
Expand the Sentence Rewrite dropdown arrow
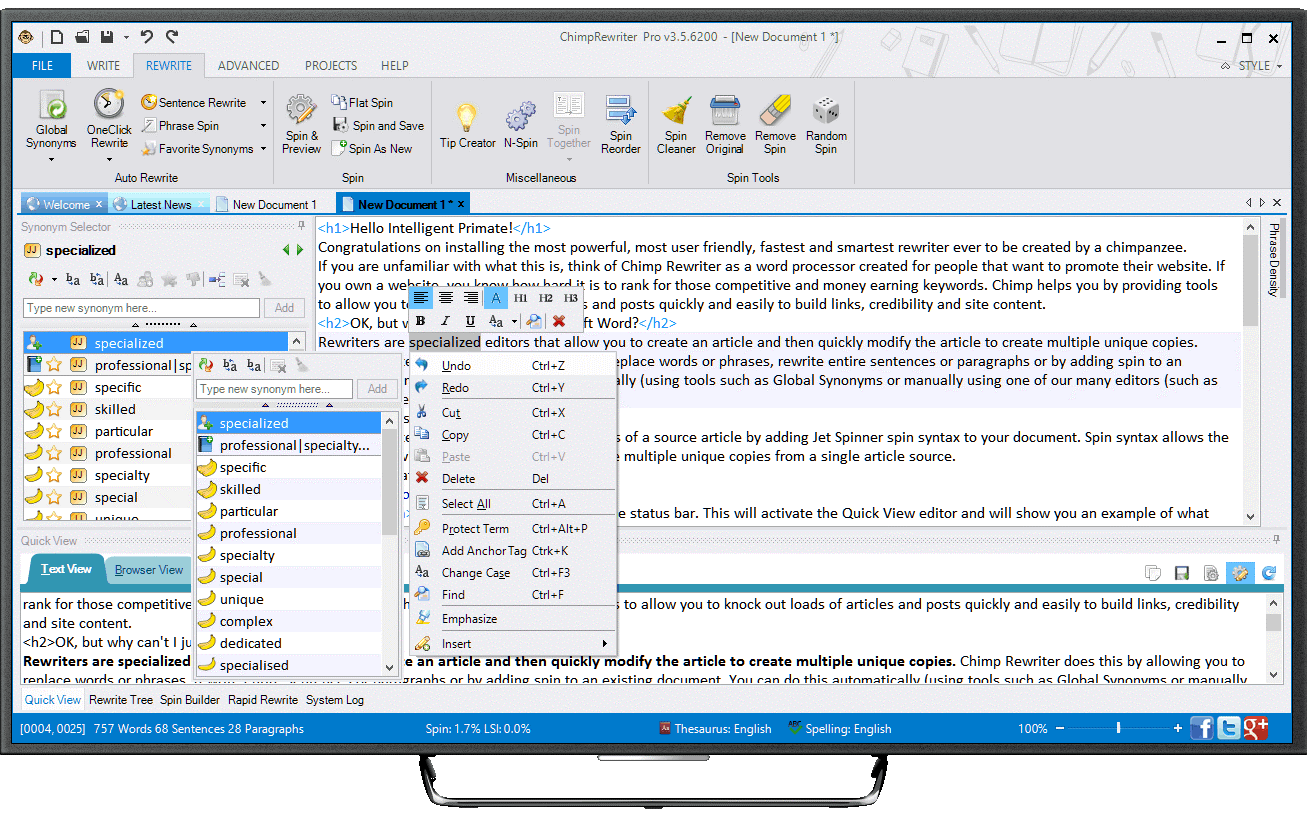[264, 102]
